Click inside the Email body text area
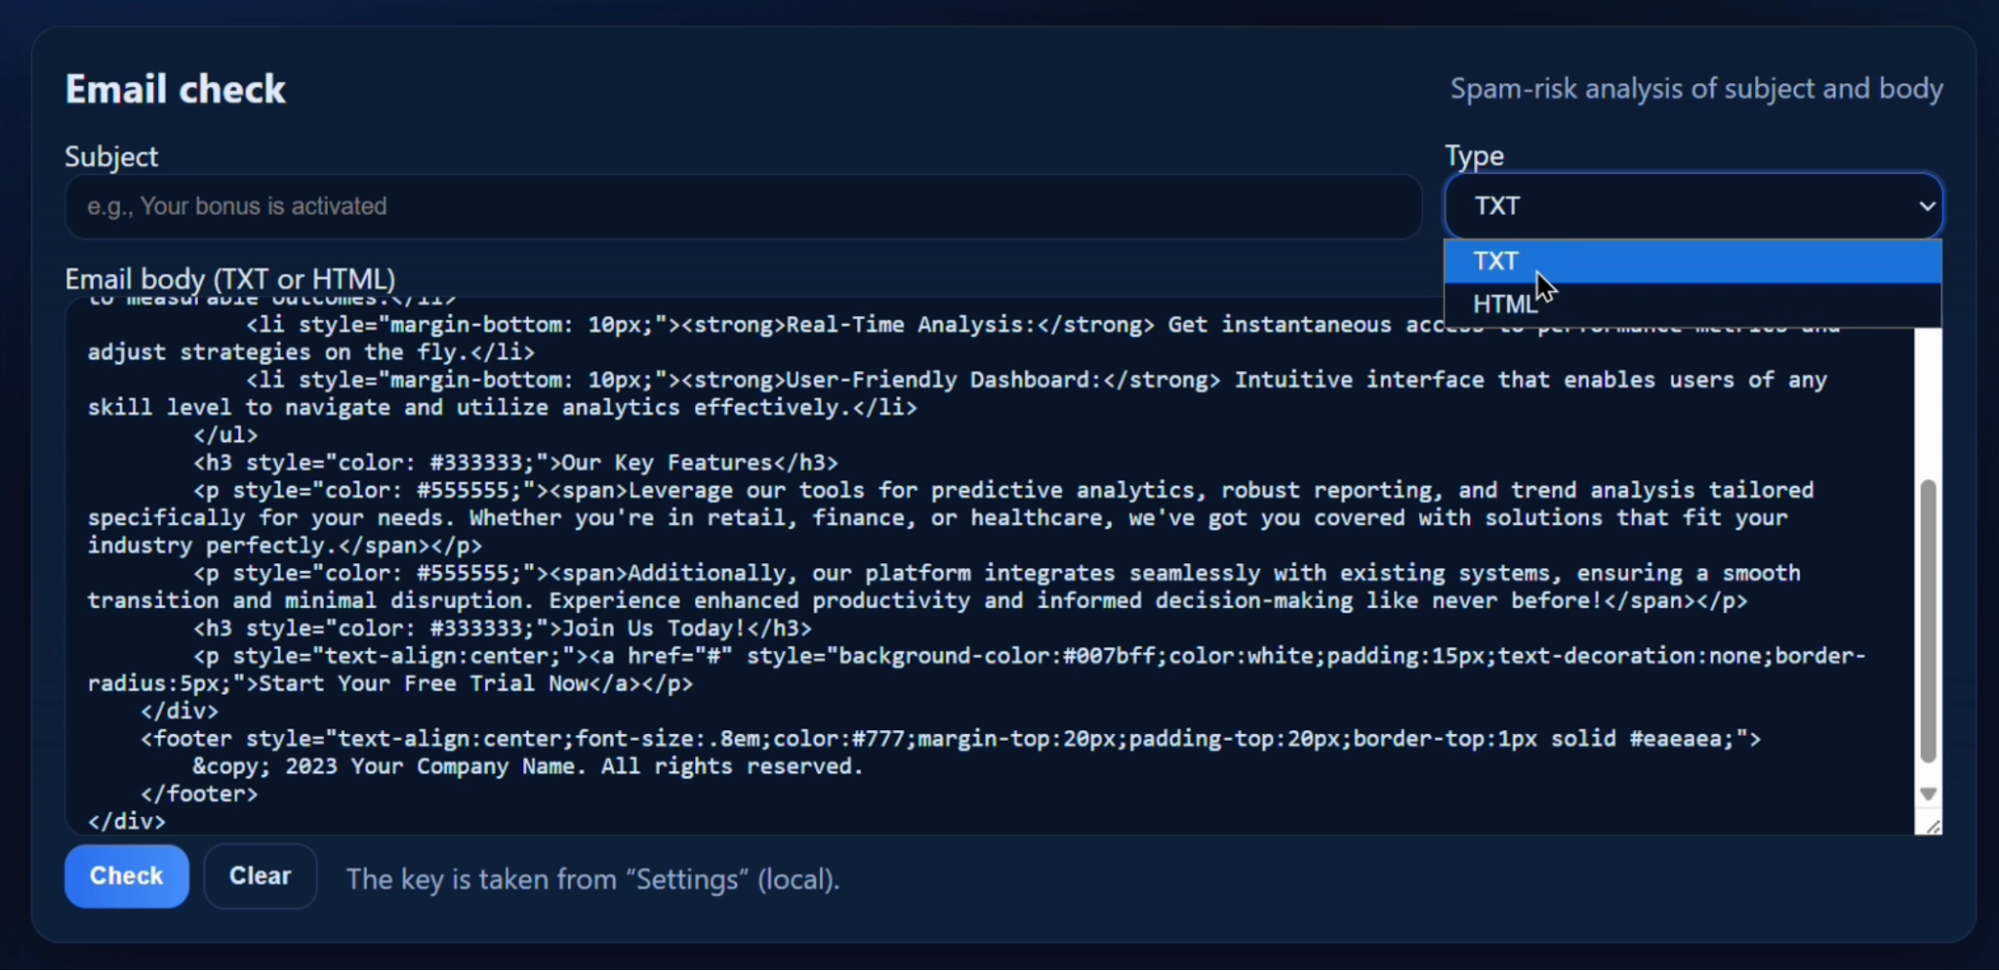Viewport: 1999px width, 971px height. click(x=990, y=565)
